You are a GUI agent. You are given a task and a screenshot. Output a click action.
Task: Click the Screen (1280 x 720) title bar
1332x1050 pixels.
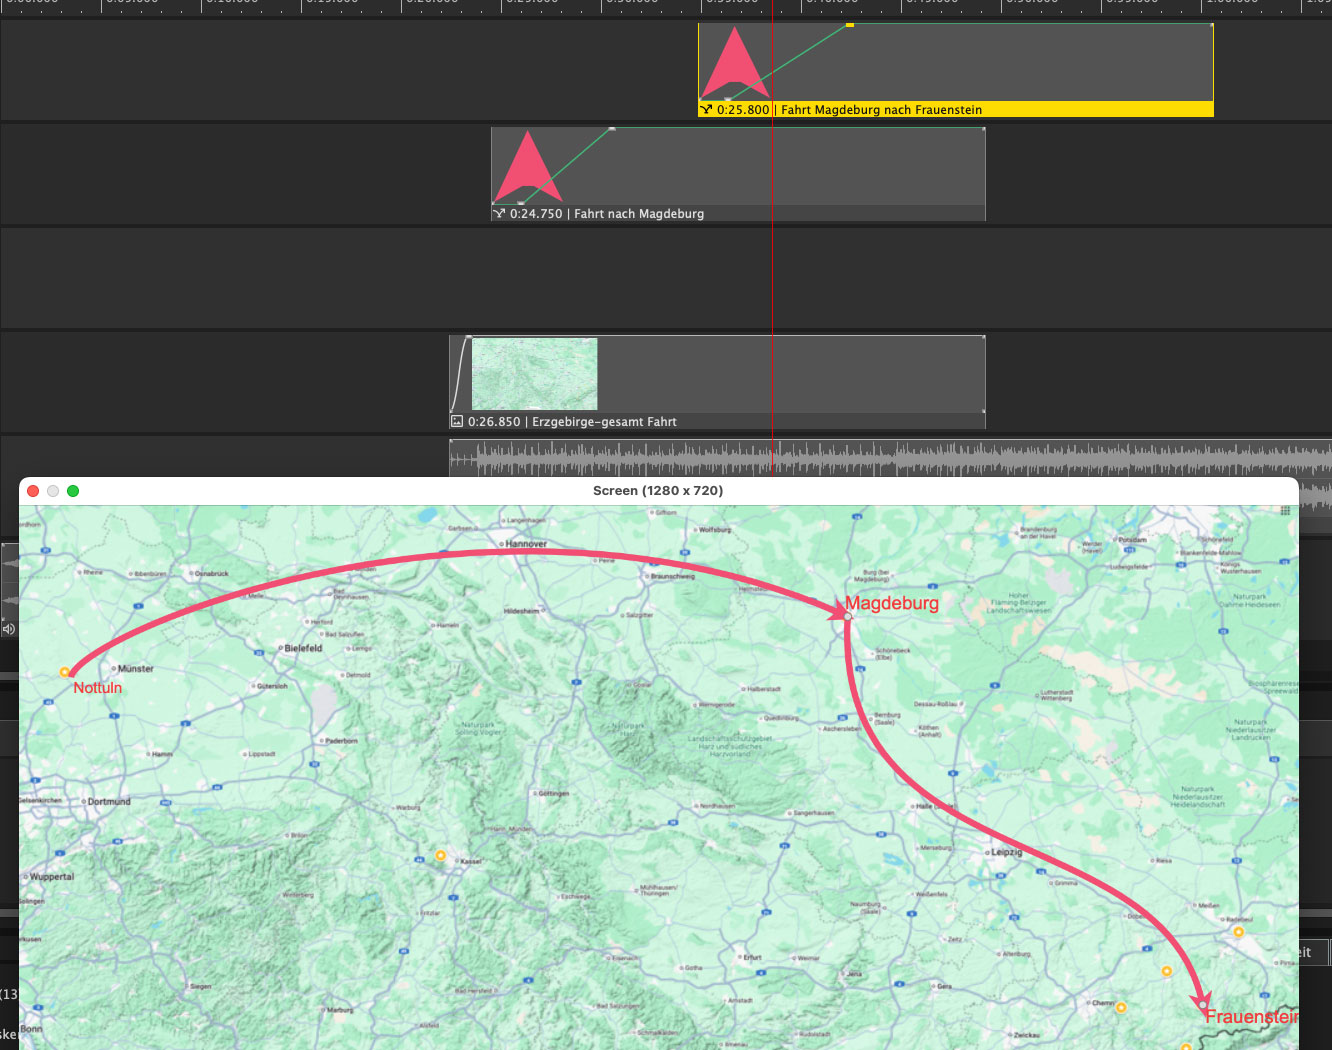[657, 491]
